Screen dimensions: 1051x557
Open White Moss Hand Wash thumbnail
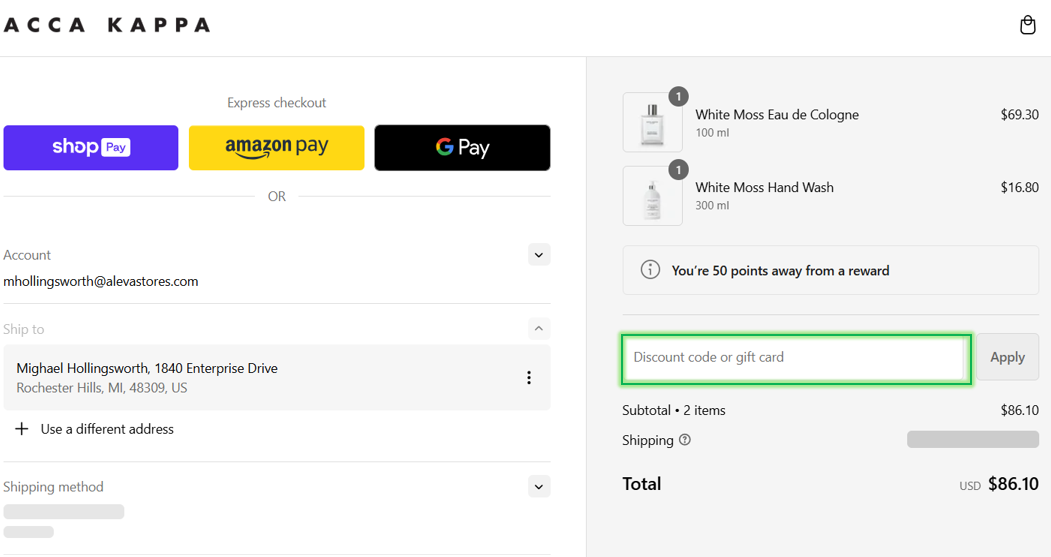coord(652,196)
